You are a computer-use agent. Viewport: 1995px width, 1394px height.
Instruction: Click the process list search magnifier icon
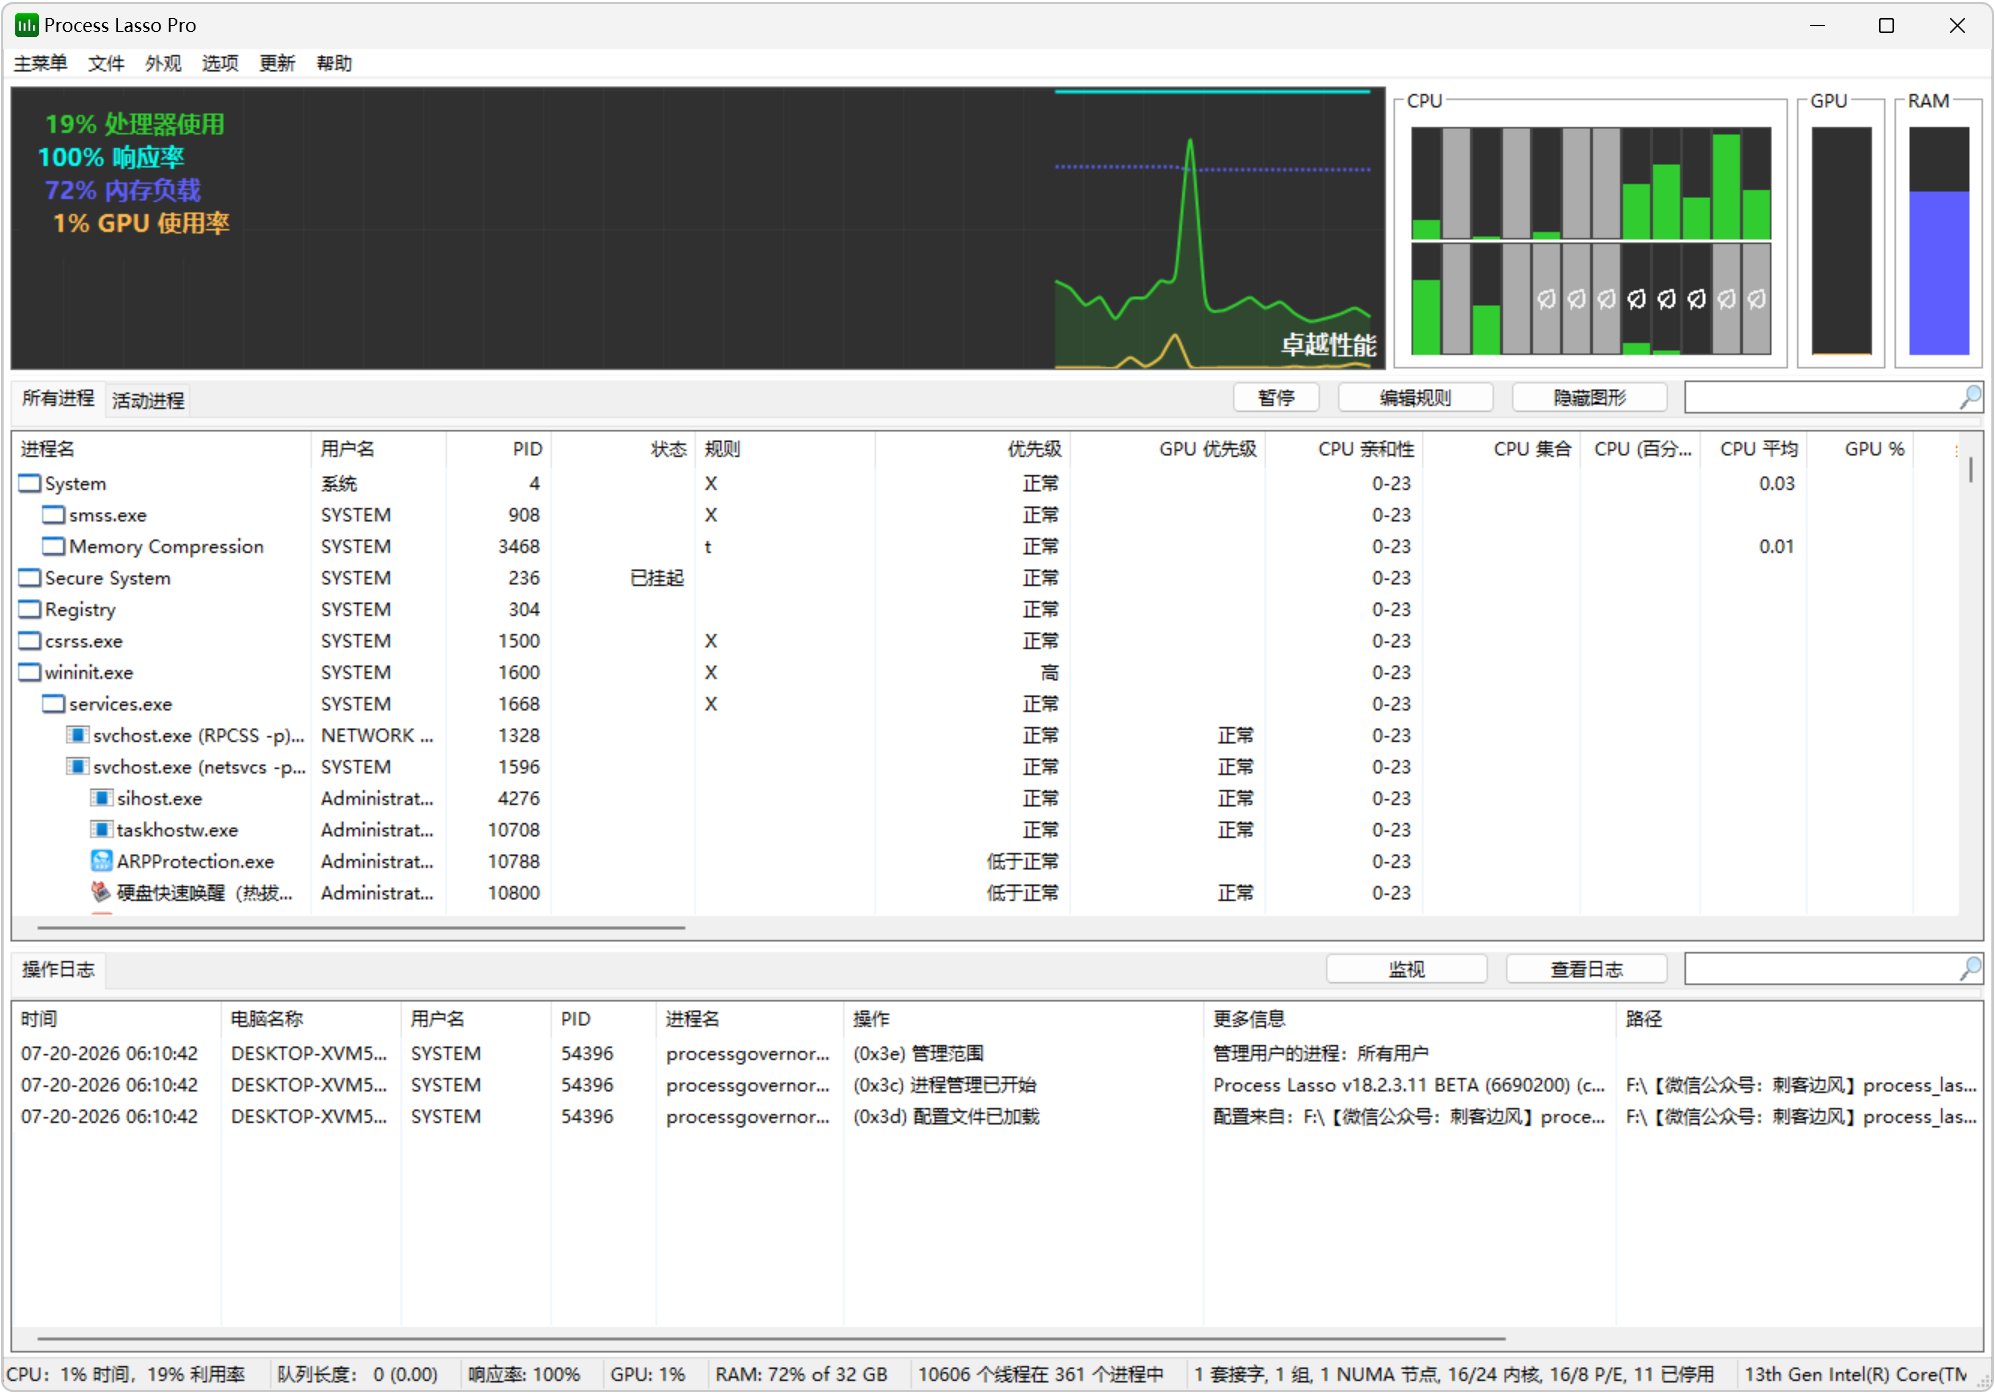point(1970,398)
